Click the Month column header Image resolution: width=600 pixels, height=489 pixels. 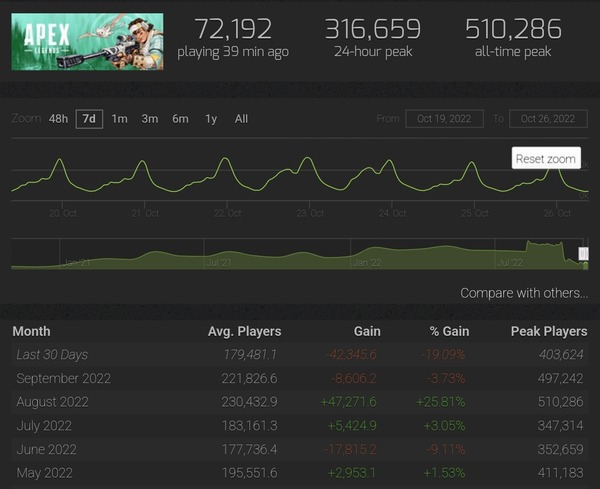point(31,331)
